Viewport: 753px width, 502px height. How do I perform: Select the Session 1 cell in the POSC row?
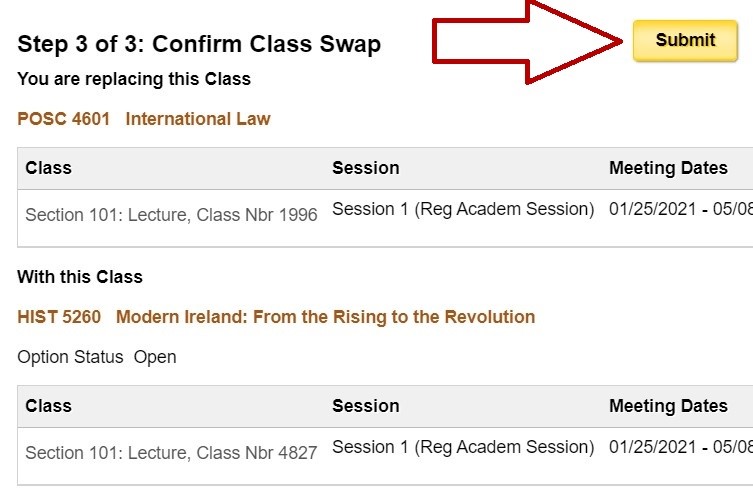(x=463, y=209)
